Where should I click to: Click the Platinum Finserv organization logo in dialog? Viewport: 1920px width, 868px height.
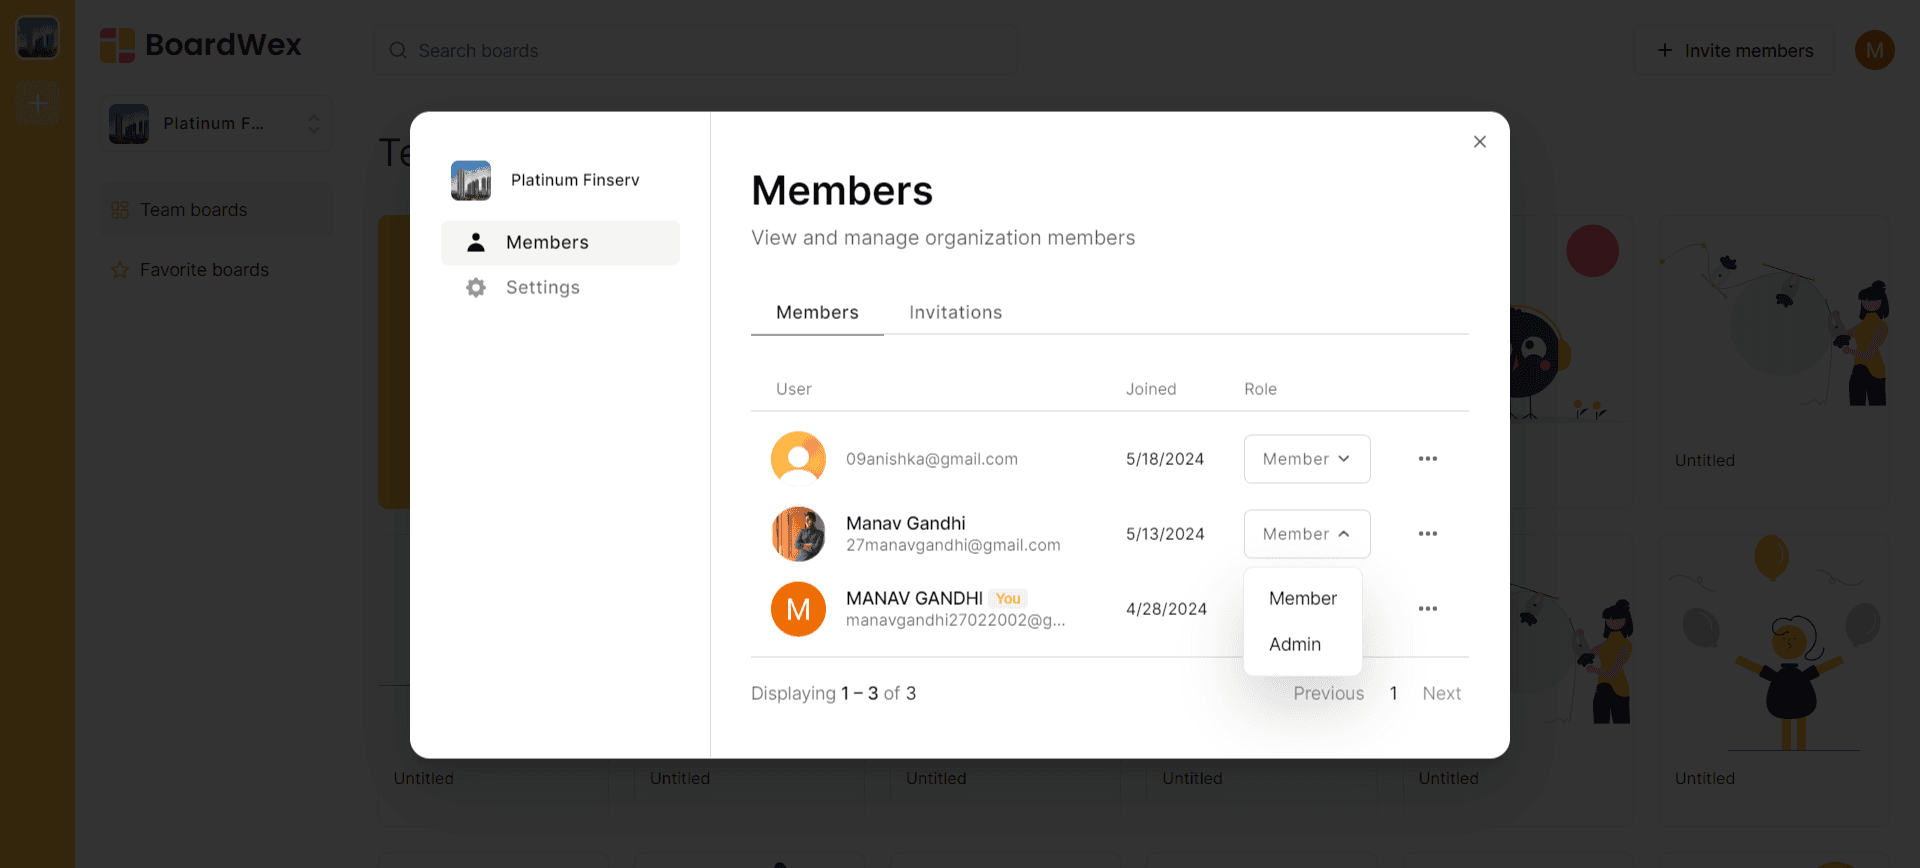pos(471,180)
